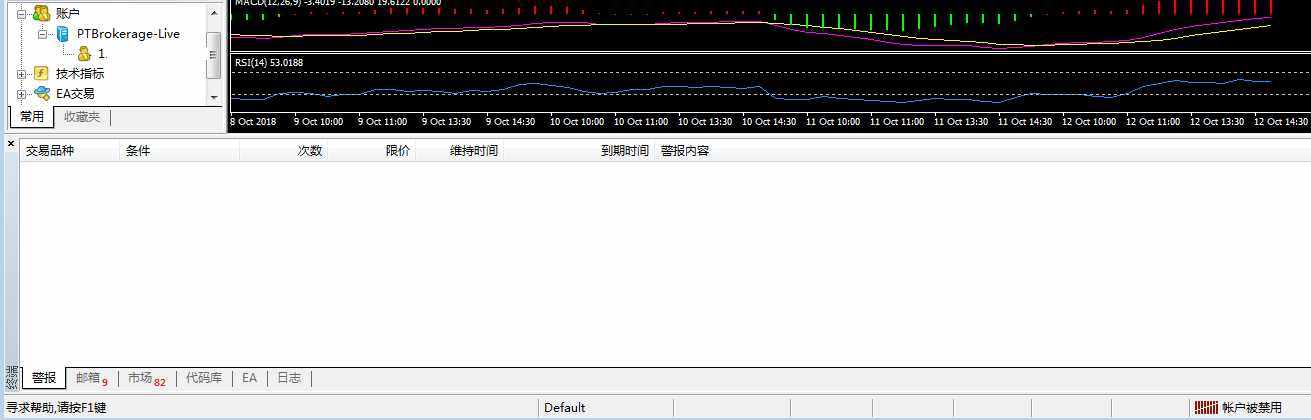This screenshot has width=1311, height=420.
Task: Collapse the PTBrokerage-Live tree node
Action: (43, 33)
